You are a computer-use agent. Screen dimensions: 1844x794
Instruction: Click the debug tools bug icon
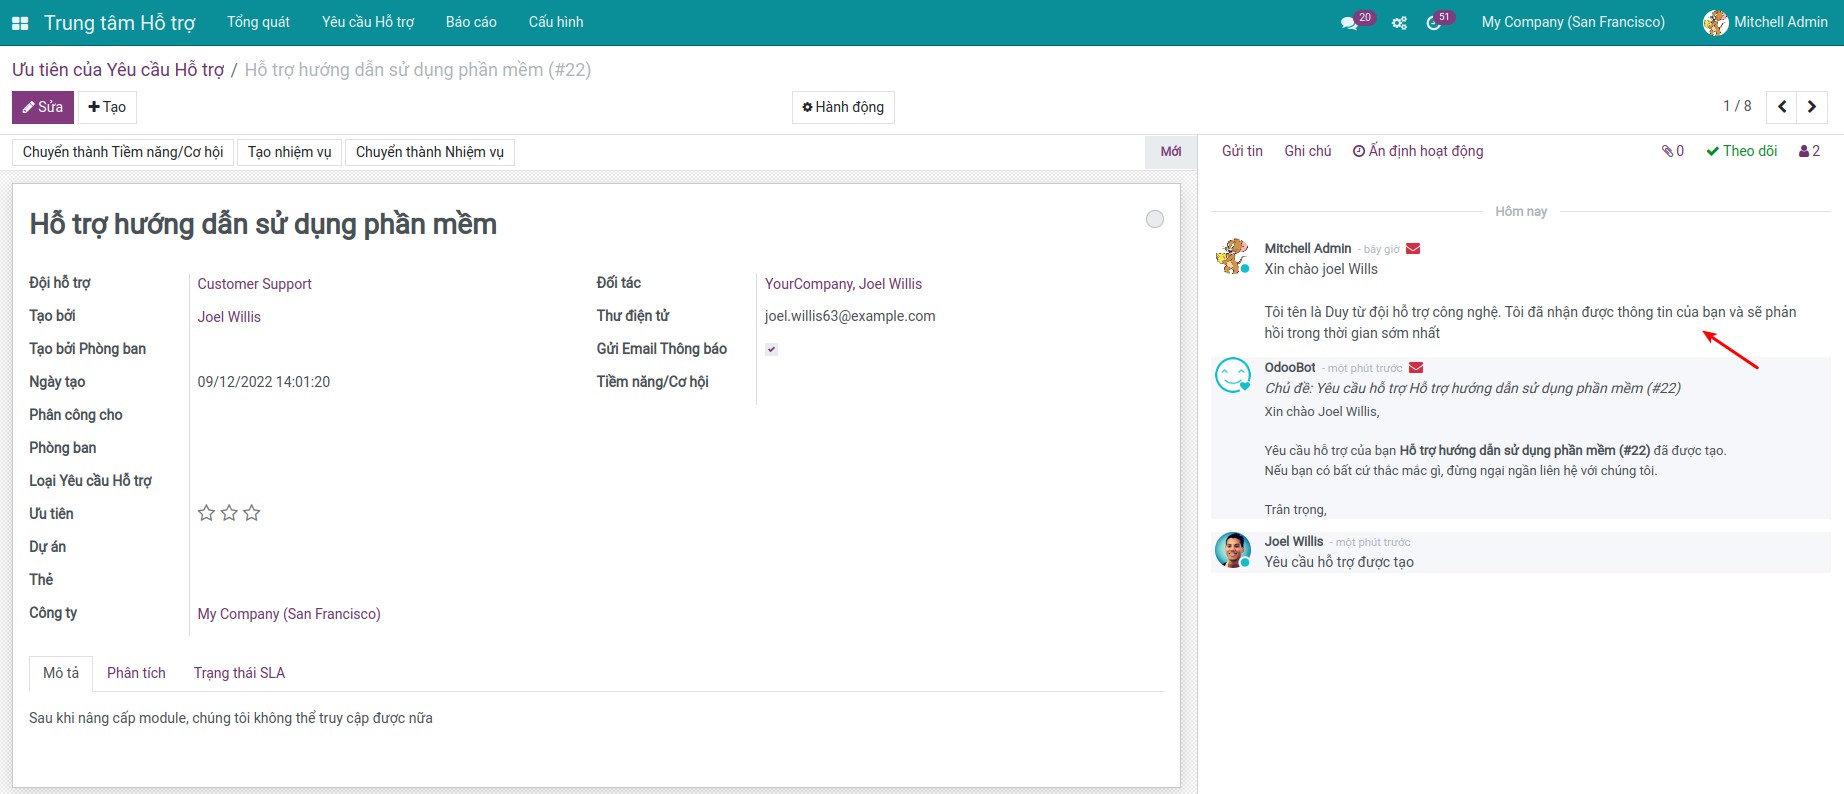point(1399,23)
